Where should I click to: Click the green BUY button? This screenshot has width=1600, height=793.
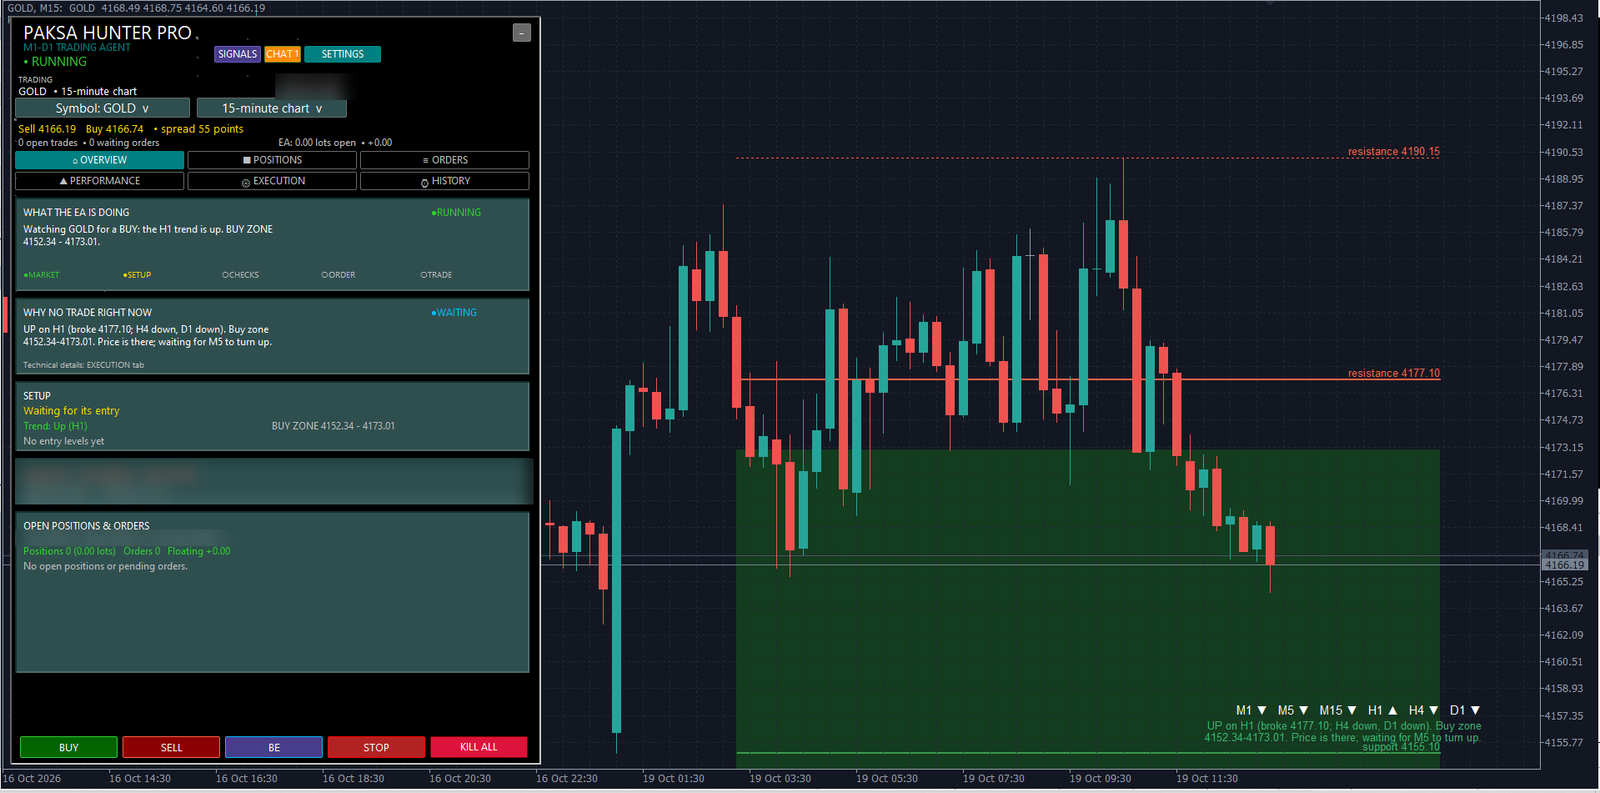tap(68, 747)
